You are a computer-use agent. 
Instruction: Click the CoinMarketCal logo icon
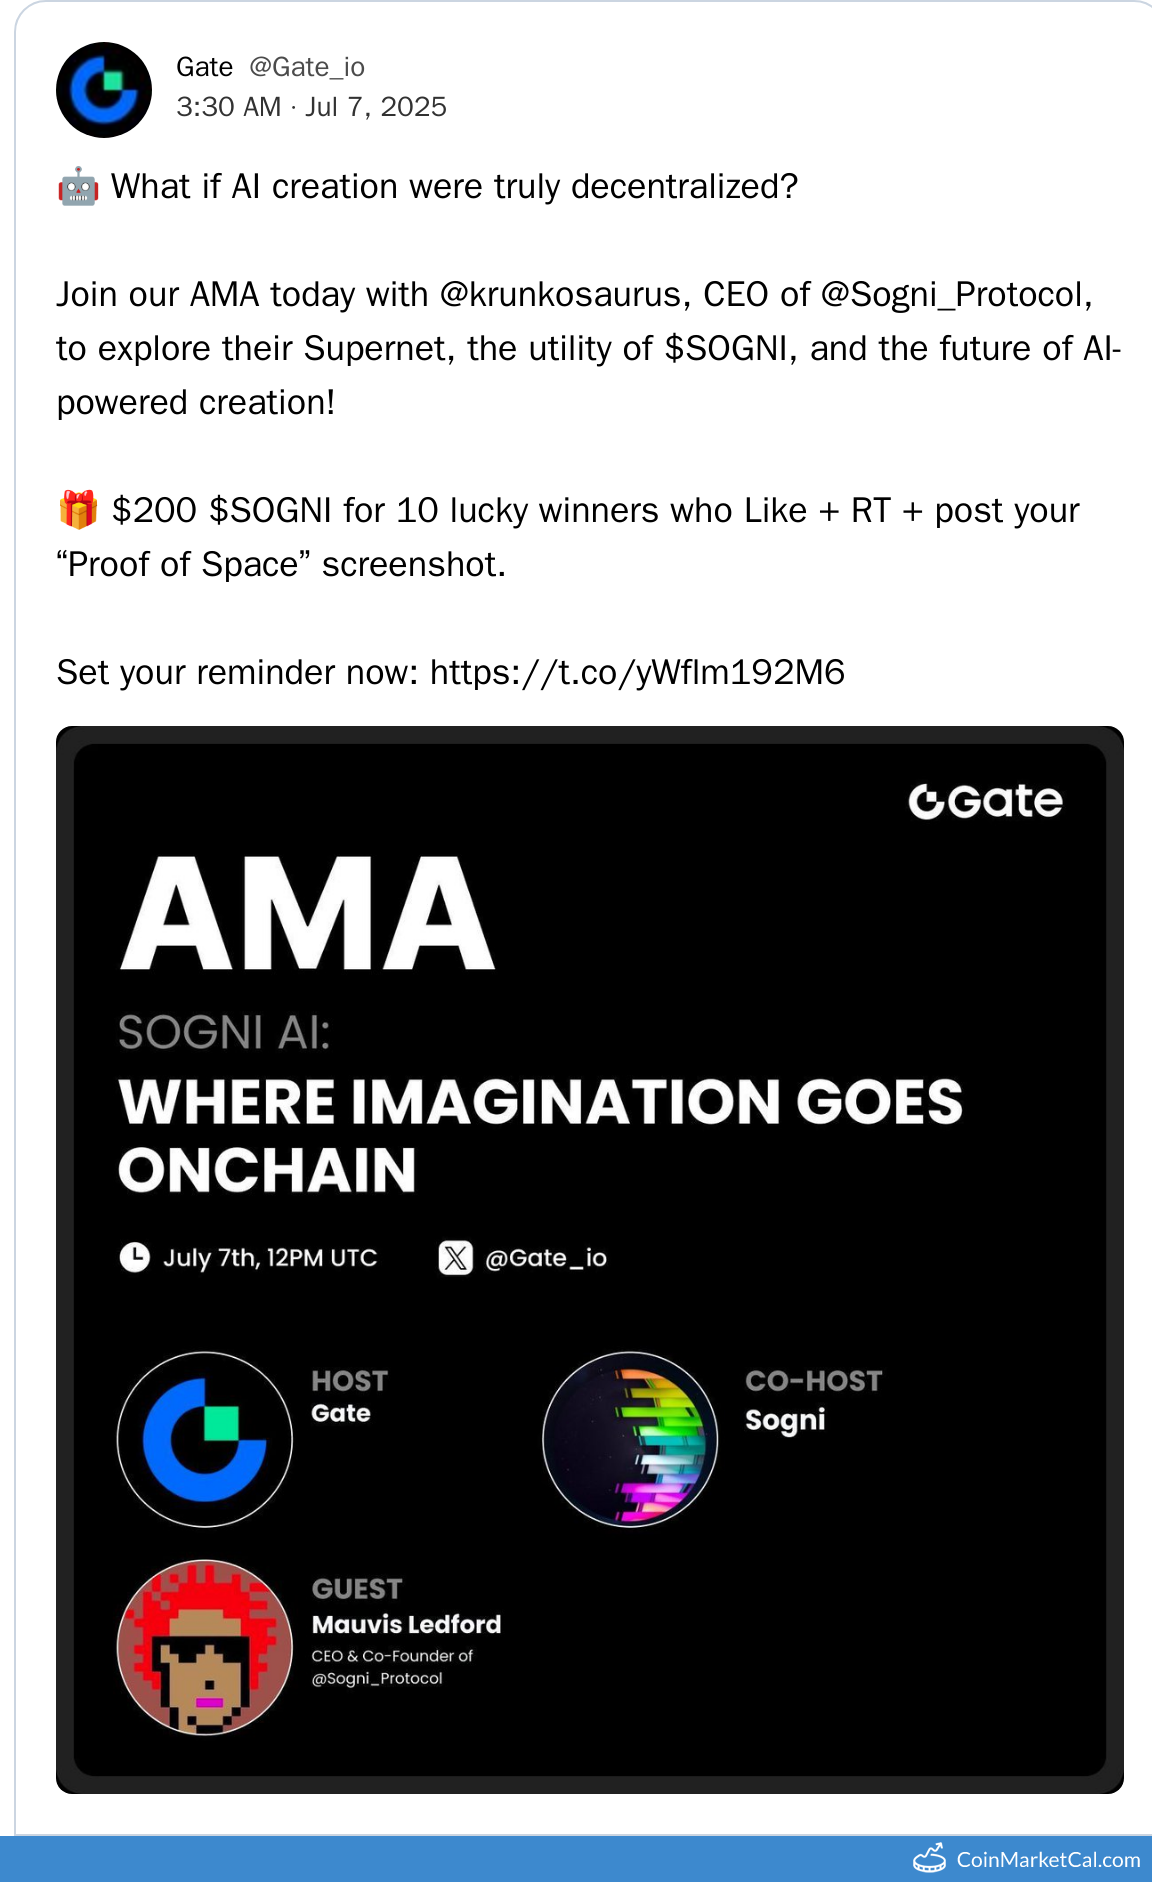click(x=930, y=1859)
